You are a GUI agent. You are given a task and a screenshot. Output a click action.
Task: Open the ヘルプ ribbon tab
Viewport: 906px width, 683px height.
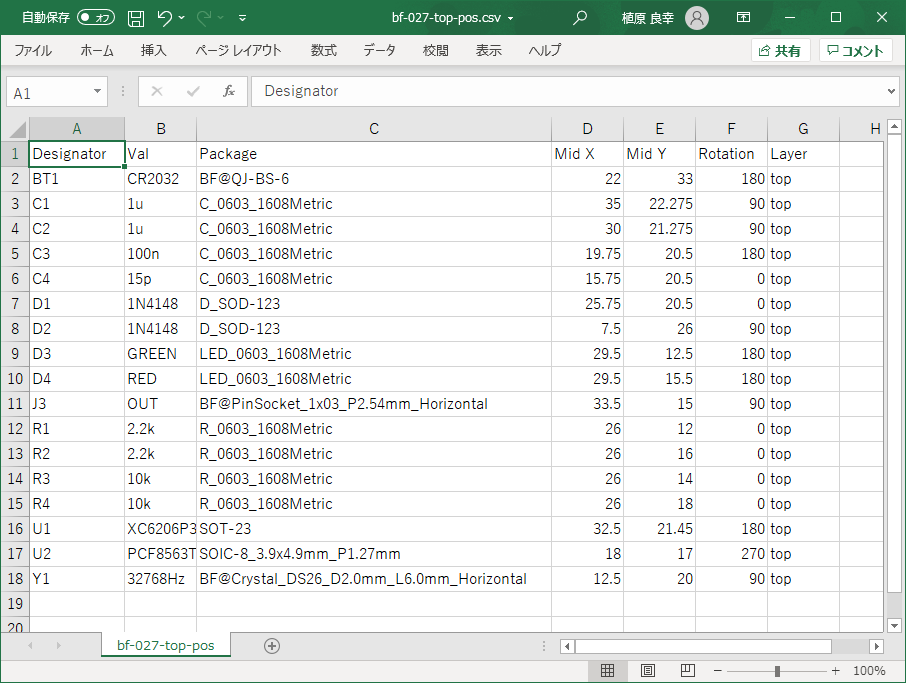tap(544, 50)
